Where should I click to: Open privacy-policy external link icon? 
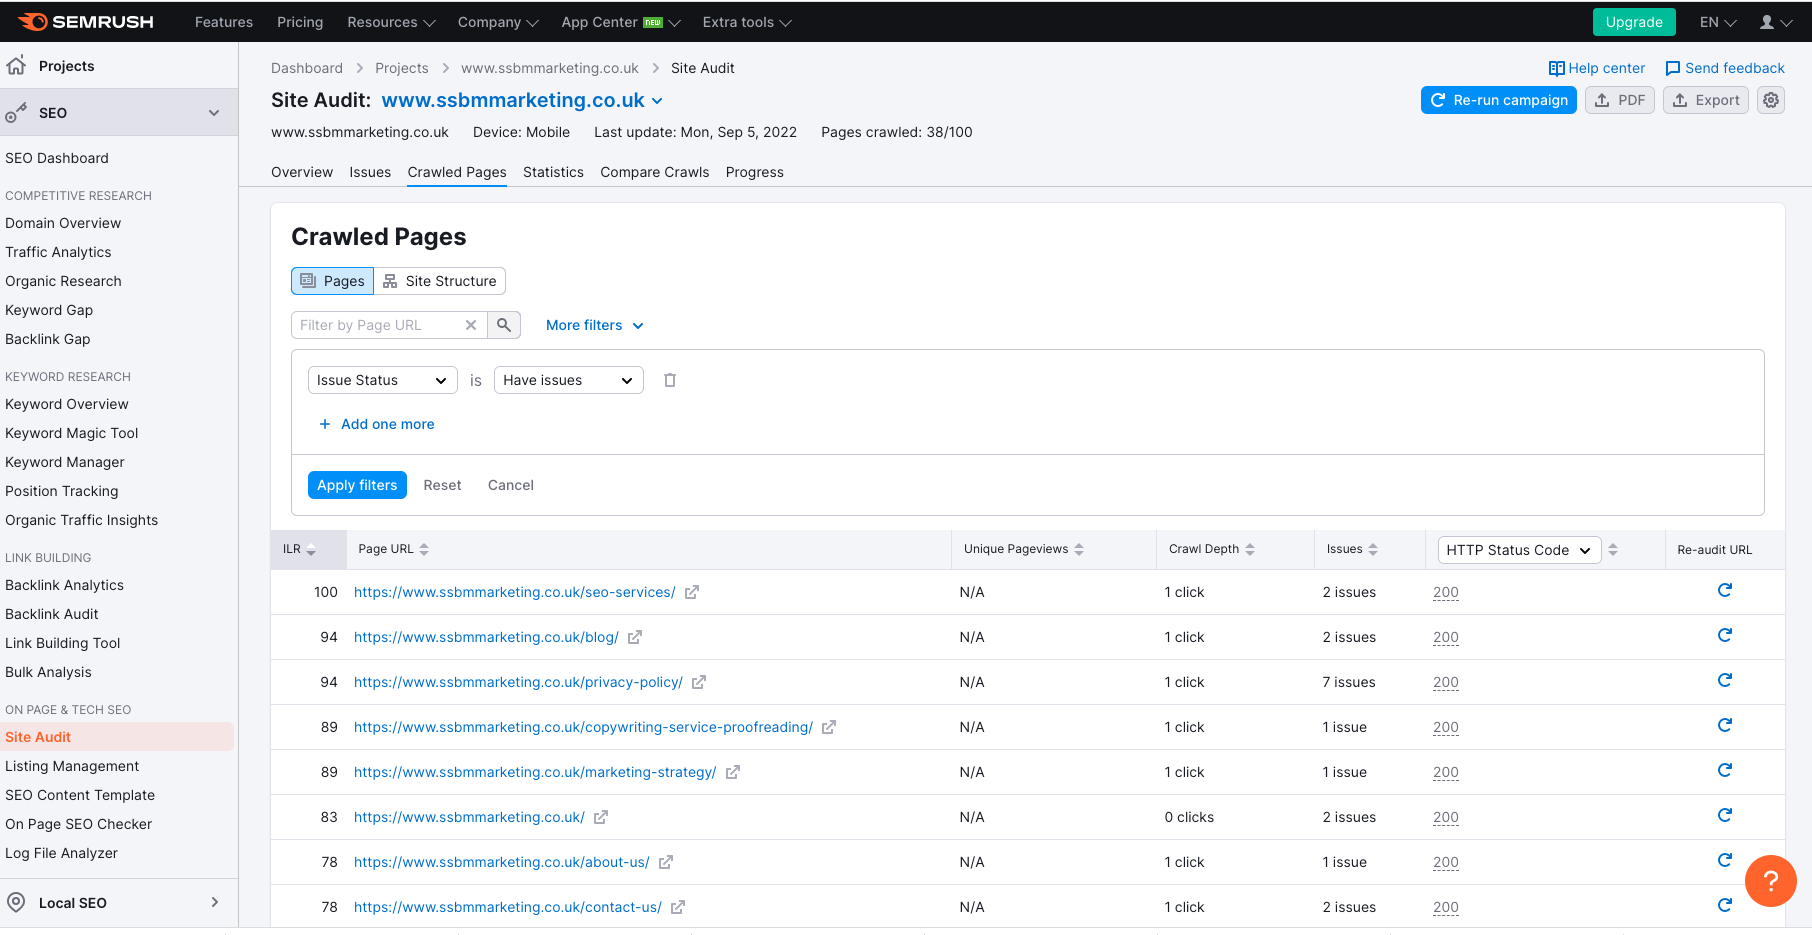click(699, 682)
